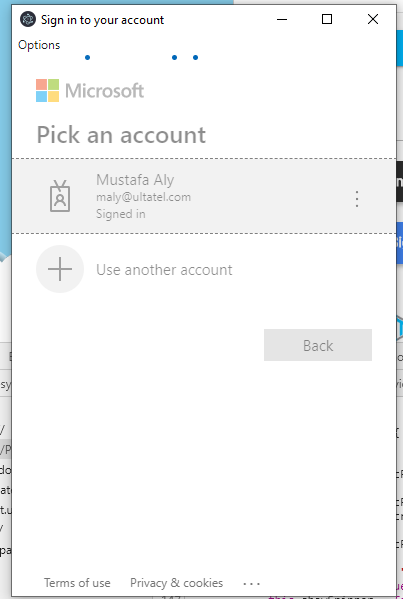403x599 pixels.
Task: Open the Privacy & cookies link
Action: click(x=176, y=583)
